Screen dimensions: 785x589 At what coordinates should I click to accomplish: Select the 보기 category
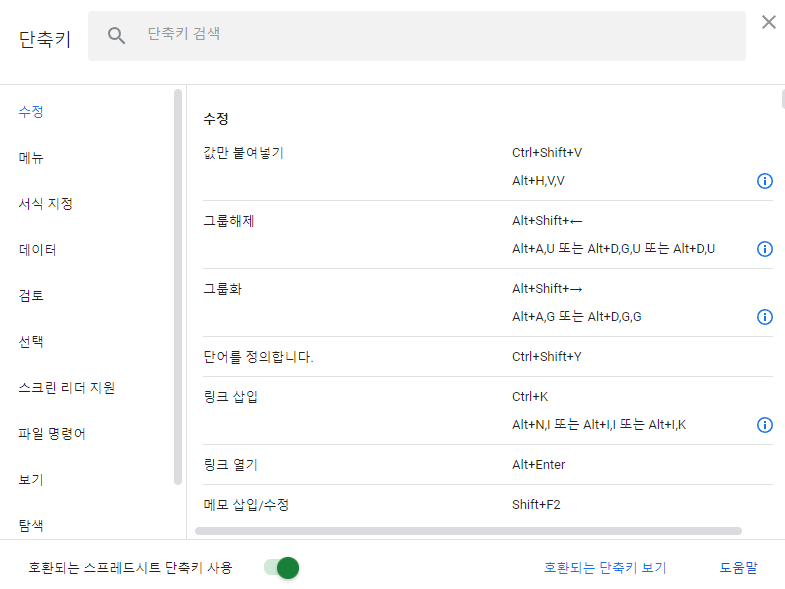[31, 480]
